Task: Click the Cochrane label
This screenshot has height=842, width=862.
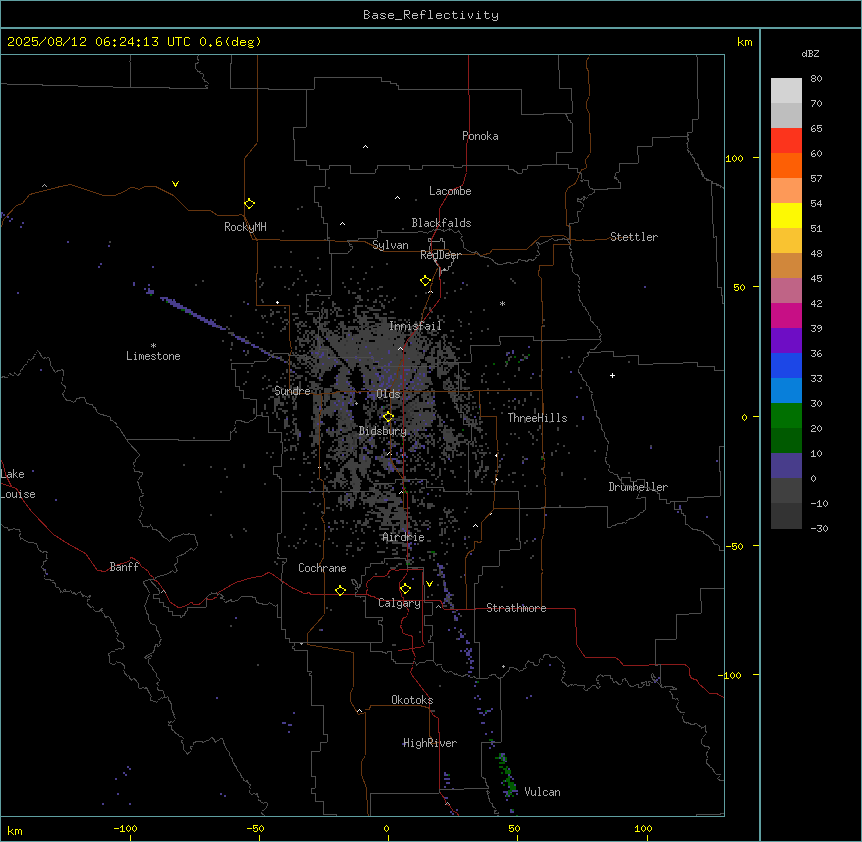Action: pos(322,568)
